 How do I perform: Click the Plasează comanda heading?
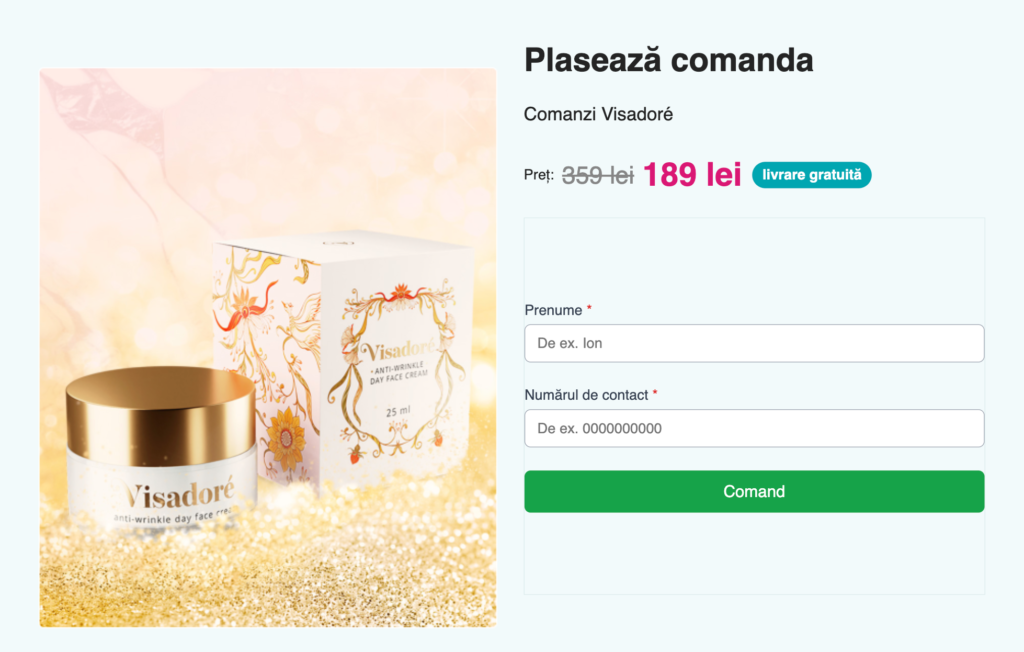click(x=669, y=60)
